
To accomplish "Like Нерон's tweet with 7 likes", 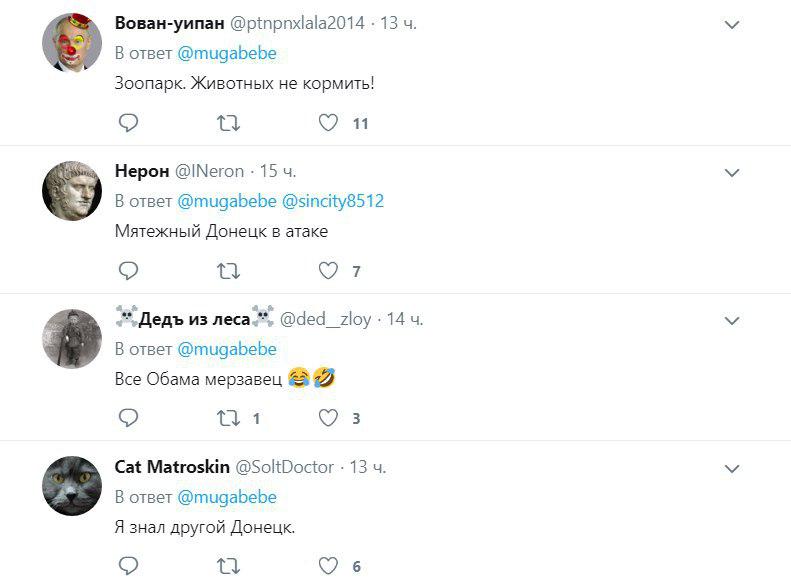I will [329, 271].
